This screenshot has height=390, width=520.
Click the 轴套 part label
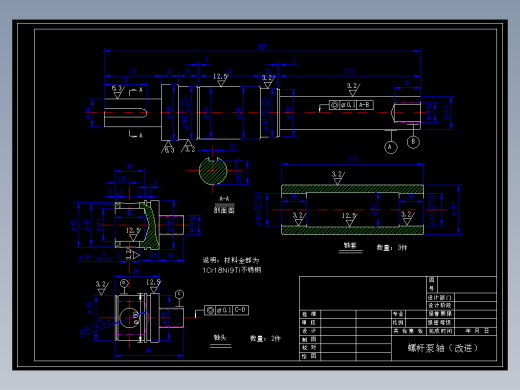coord(350,245)
